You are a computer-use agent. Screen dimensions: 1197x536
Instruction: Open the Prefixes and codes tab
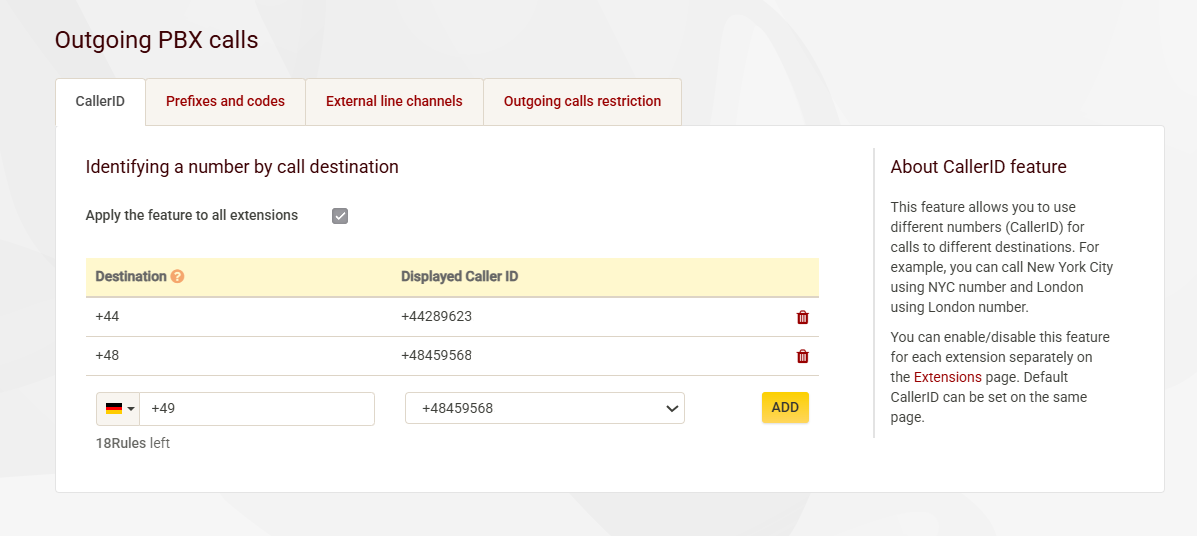[x=225, y=102]
